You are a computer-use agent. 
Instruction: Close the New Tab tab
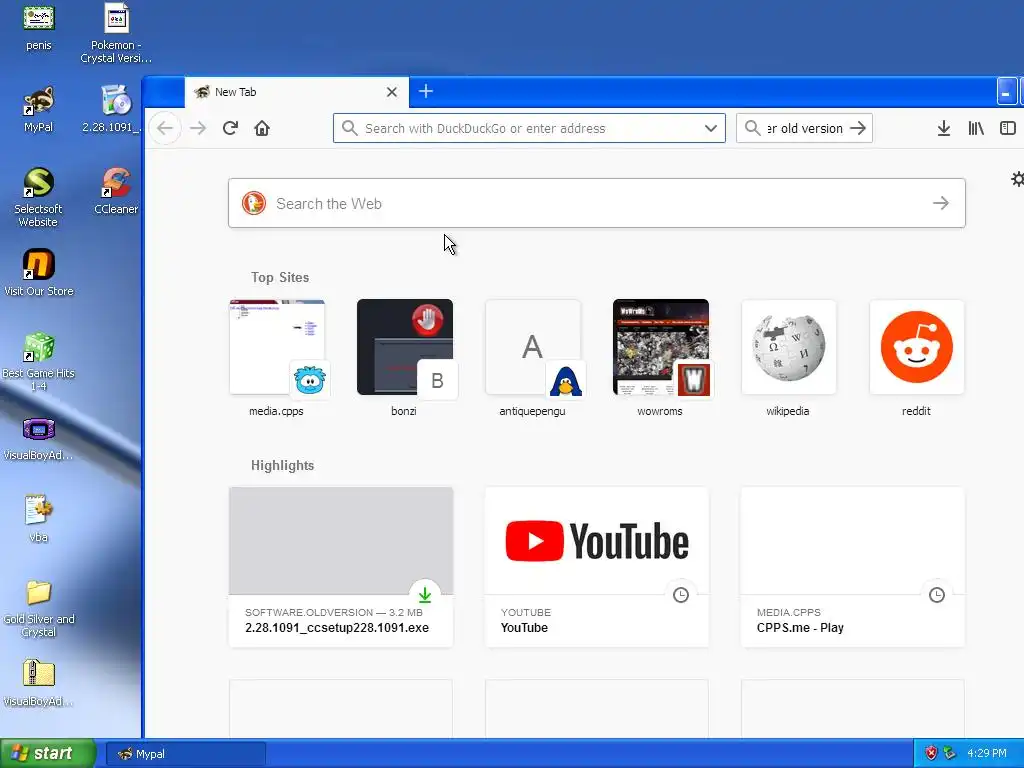pyautogui.click(x=392, y=92)
